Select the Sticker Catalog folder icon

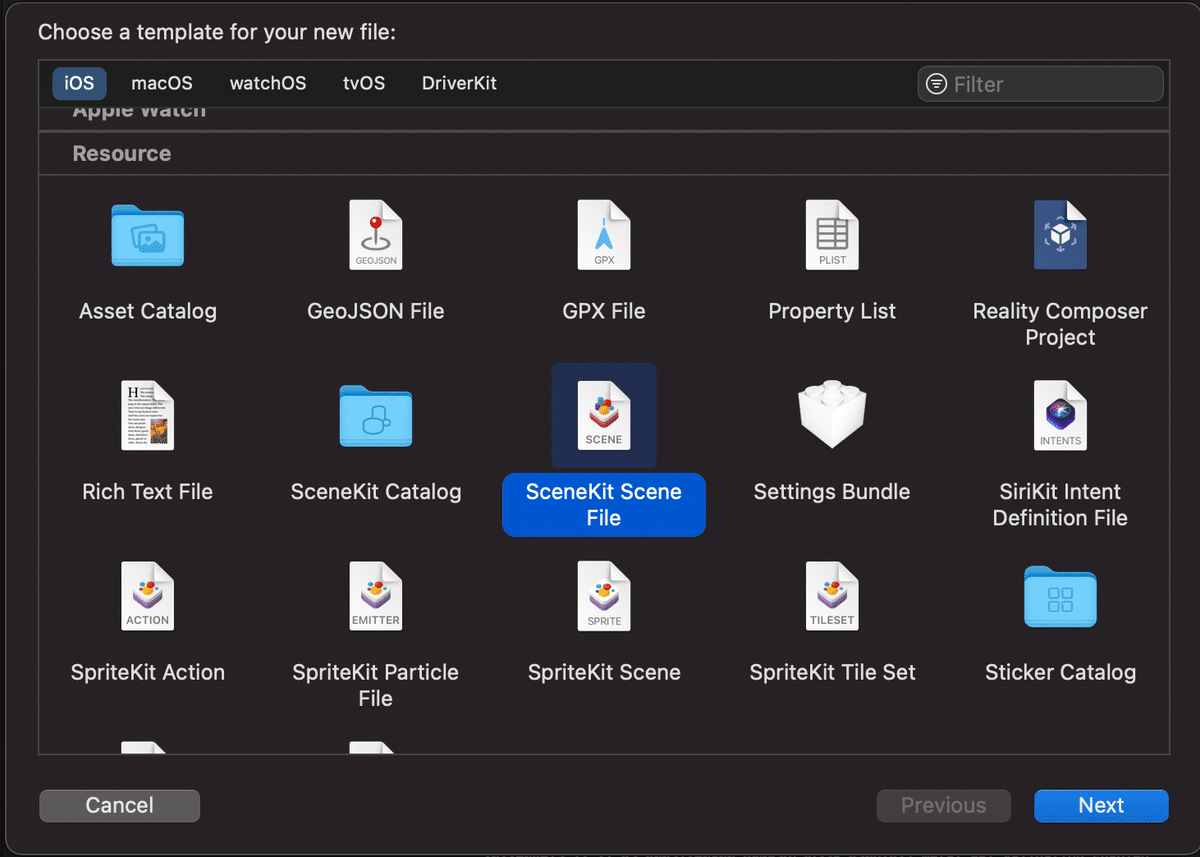click(1060, 595)
